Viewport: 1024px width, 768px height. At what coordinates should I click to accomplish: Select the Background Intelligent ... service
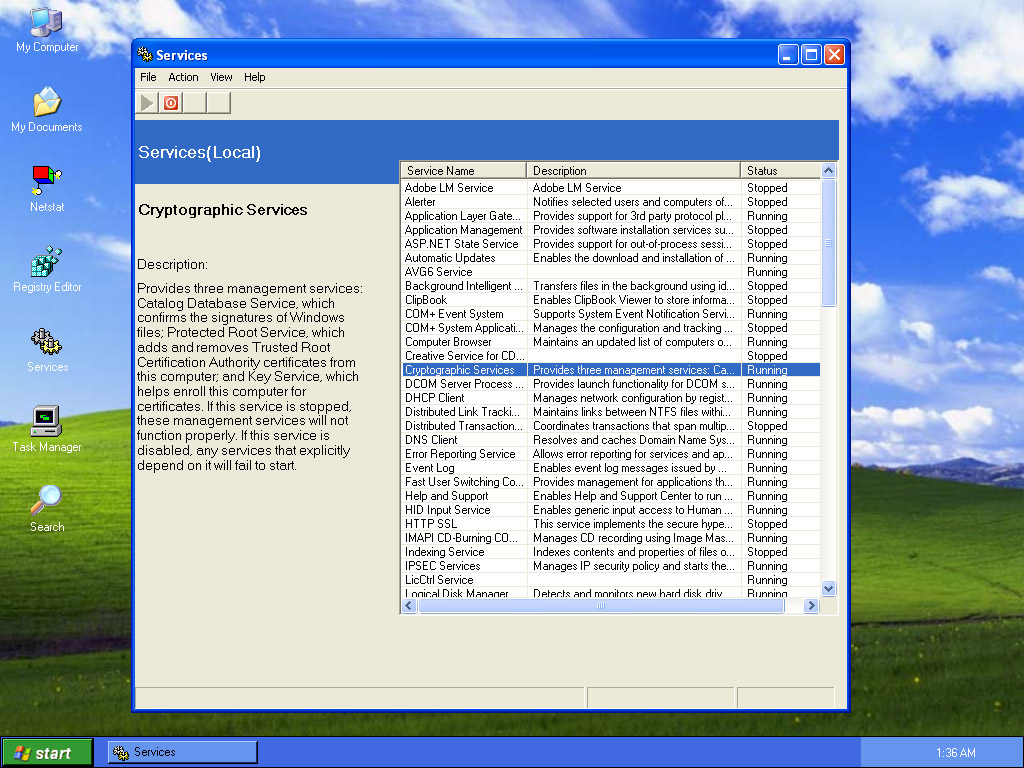point(611,286)
